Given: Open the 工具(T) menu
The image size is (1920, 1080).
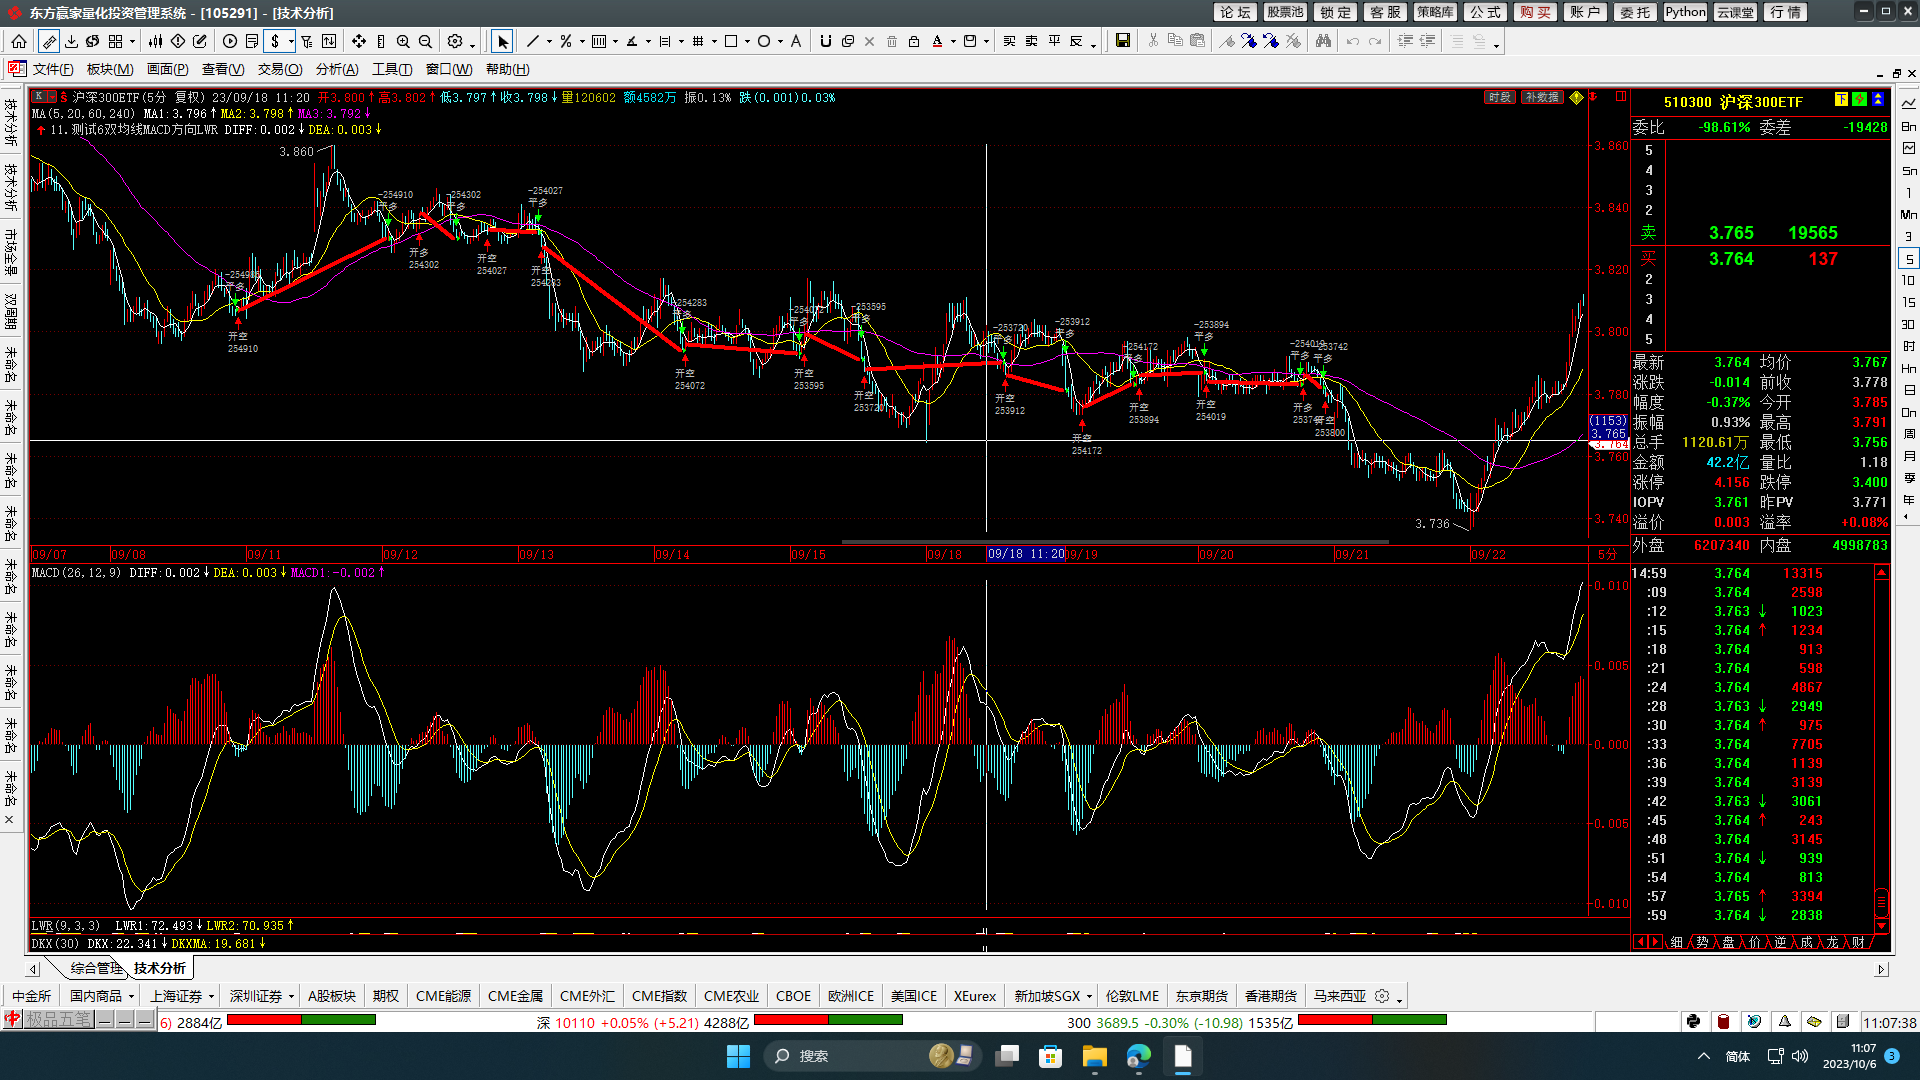Looking at the screenshot, I should click(x=392, y=69).
